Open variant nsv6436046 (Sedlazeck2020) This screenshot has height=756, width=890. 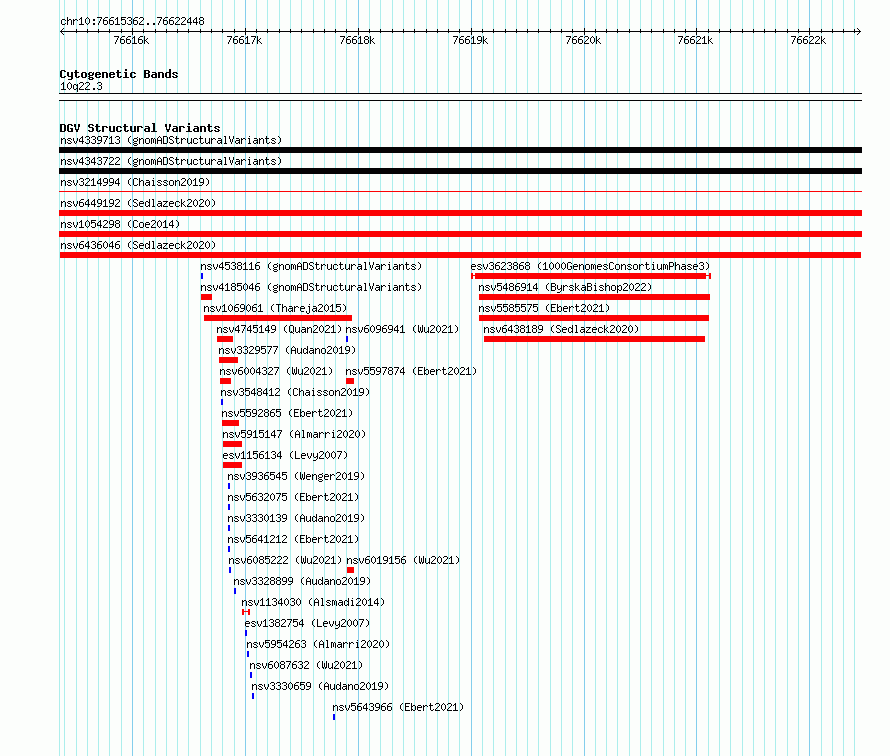point(138,245)
